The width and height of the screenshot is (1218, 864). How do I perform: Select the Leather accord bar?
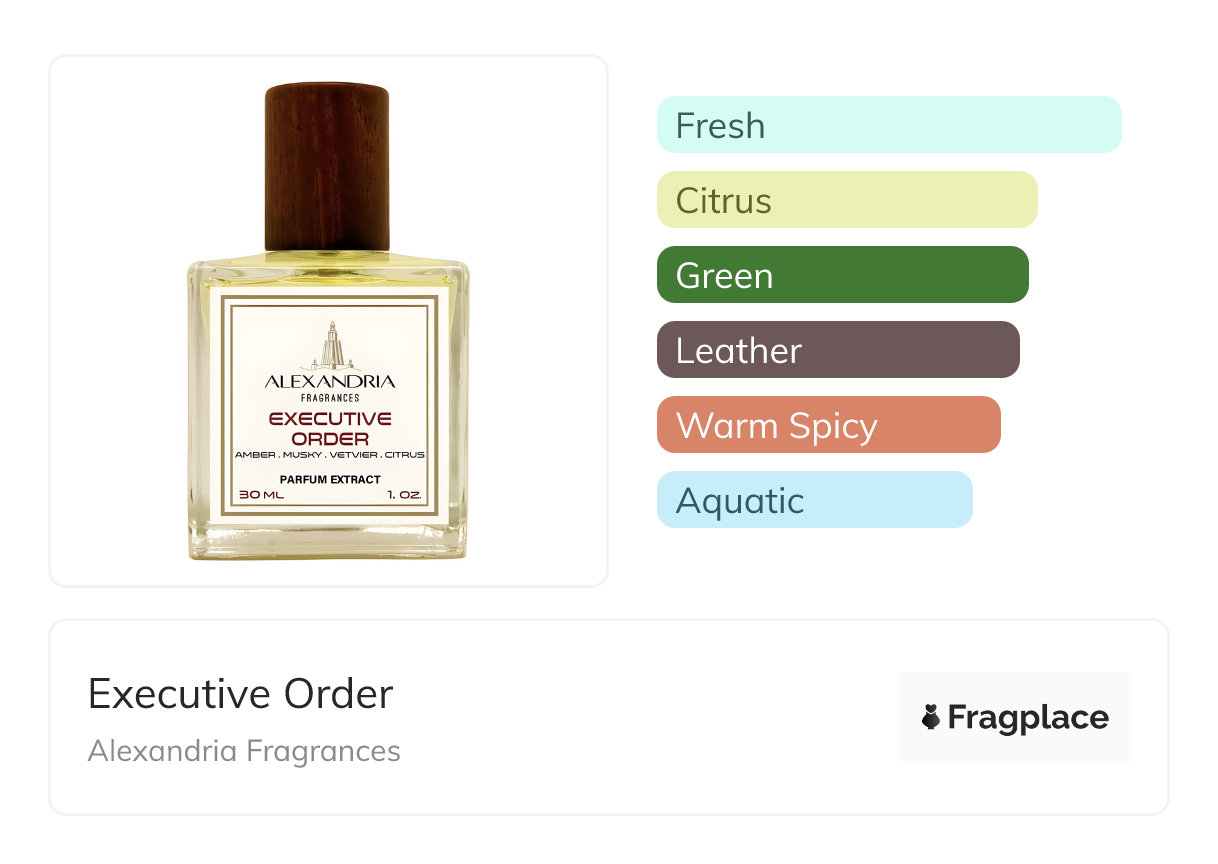[x=838, y=350]
